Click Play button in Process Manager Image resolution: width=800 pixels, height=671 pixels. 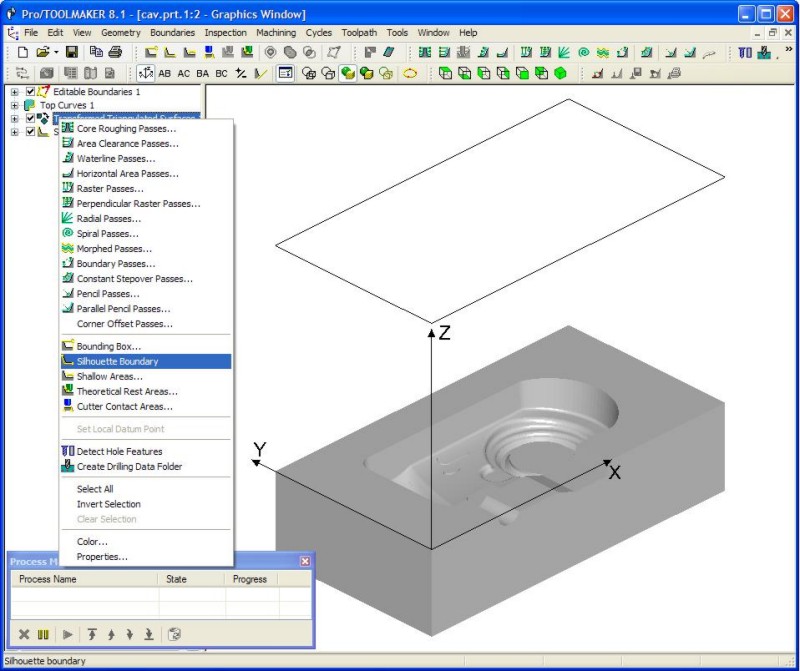click(67, 635)
